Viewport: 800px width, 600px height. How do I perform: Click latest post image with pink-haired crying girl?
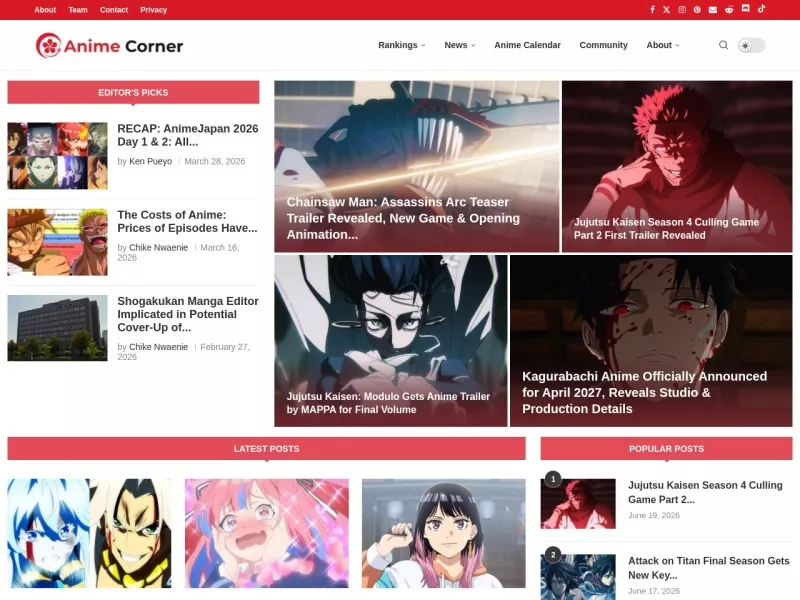point(267,533)
